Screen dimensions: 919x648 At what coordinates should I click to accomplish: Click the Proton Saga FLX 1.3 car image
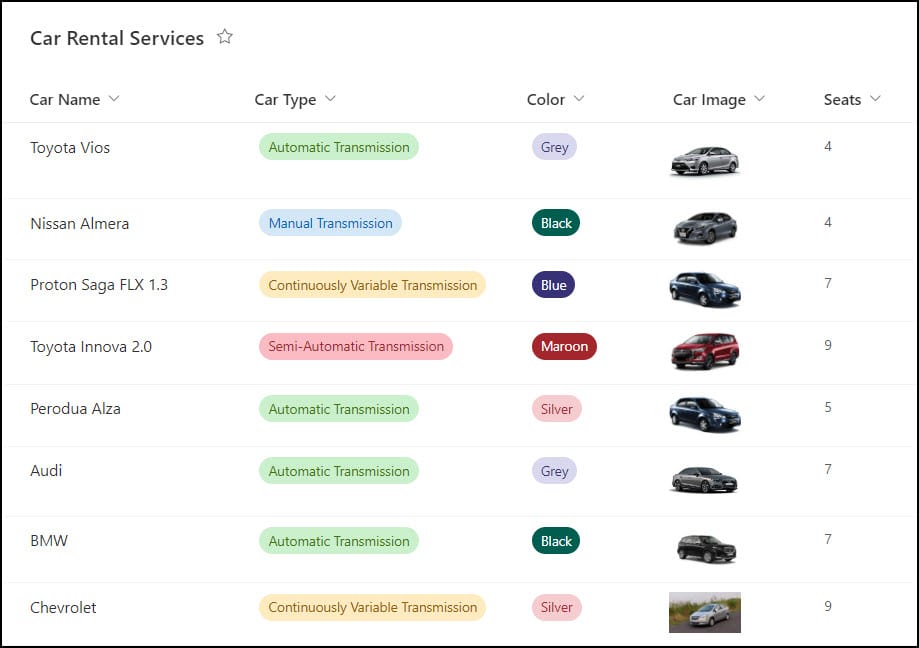(704, 289)
